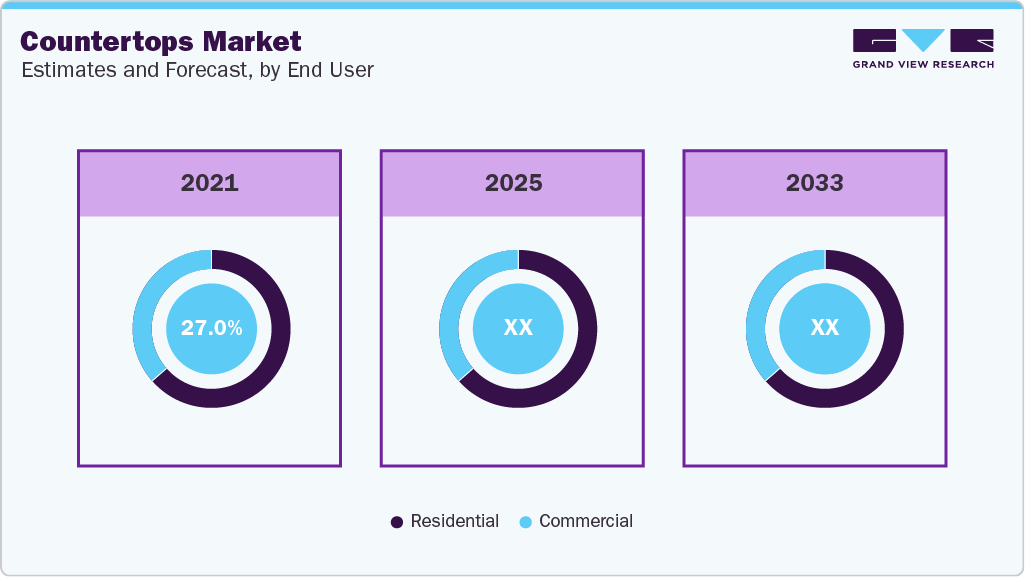Click the Grand View Research logo mark
This screenshot has height=577, width=1025.
click(x=923, y=41)
